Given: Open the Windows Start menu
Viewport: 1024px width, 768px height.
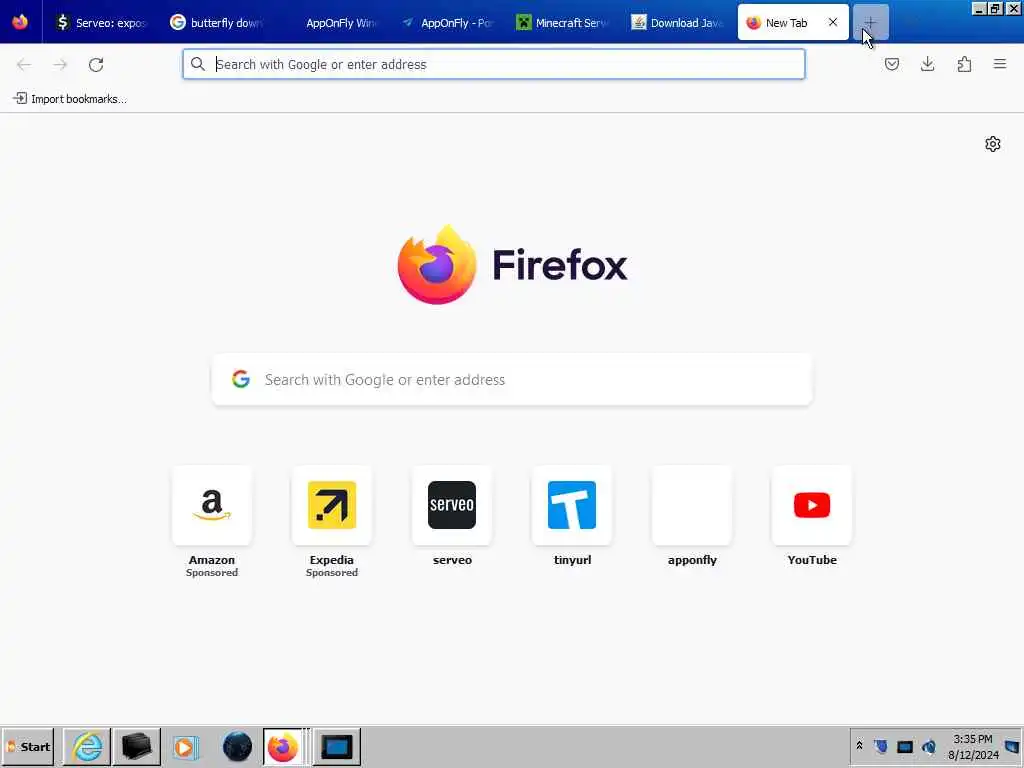Looking at the screenshot, I should [28, 746].
